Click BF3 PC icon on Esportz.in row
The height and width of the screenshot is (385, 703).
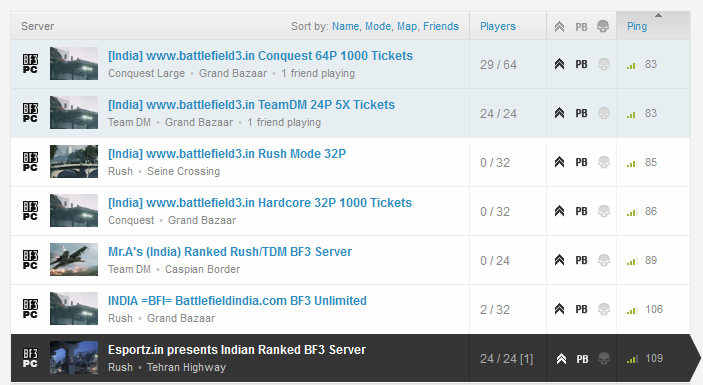pyautogui.click(x=30, y=358)
